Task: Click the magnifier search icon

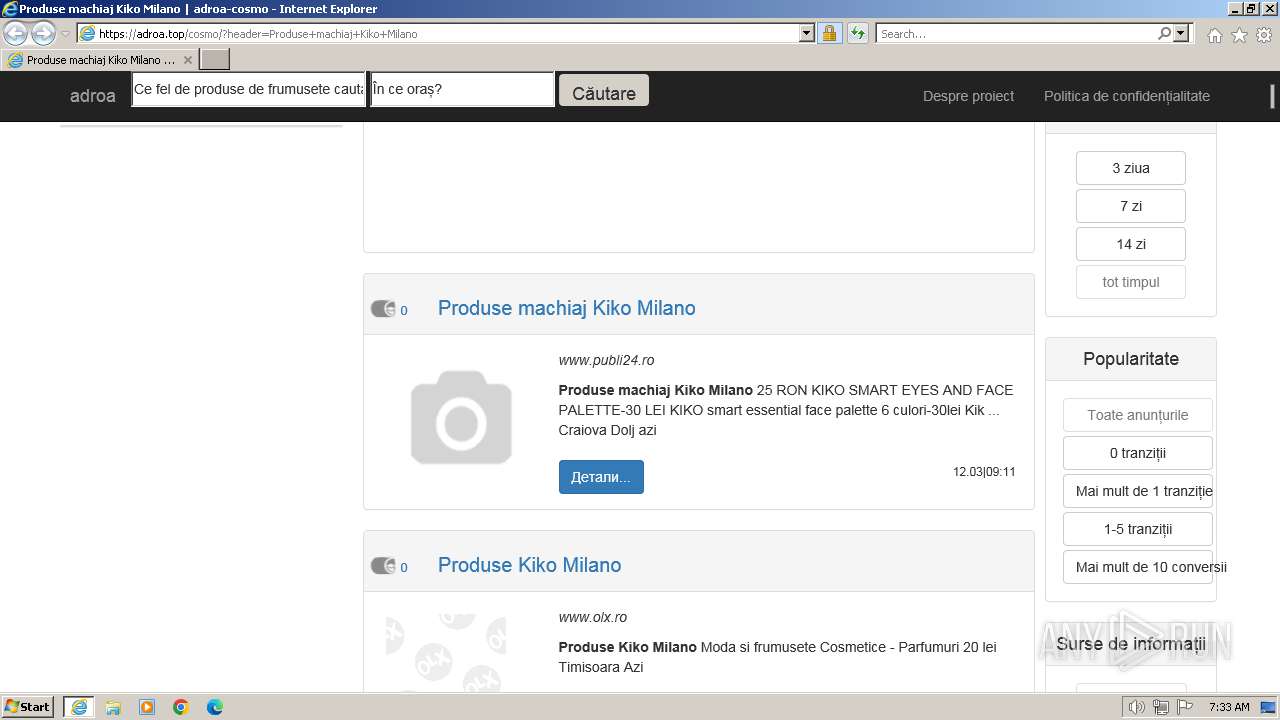Action: (x=1164, y=34)
